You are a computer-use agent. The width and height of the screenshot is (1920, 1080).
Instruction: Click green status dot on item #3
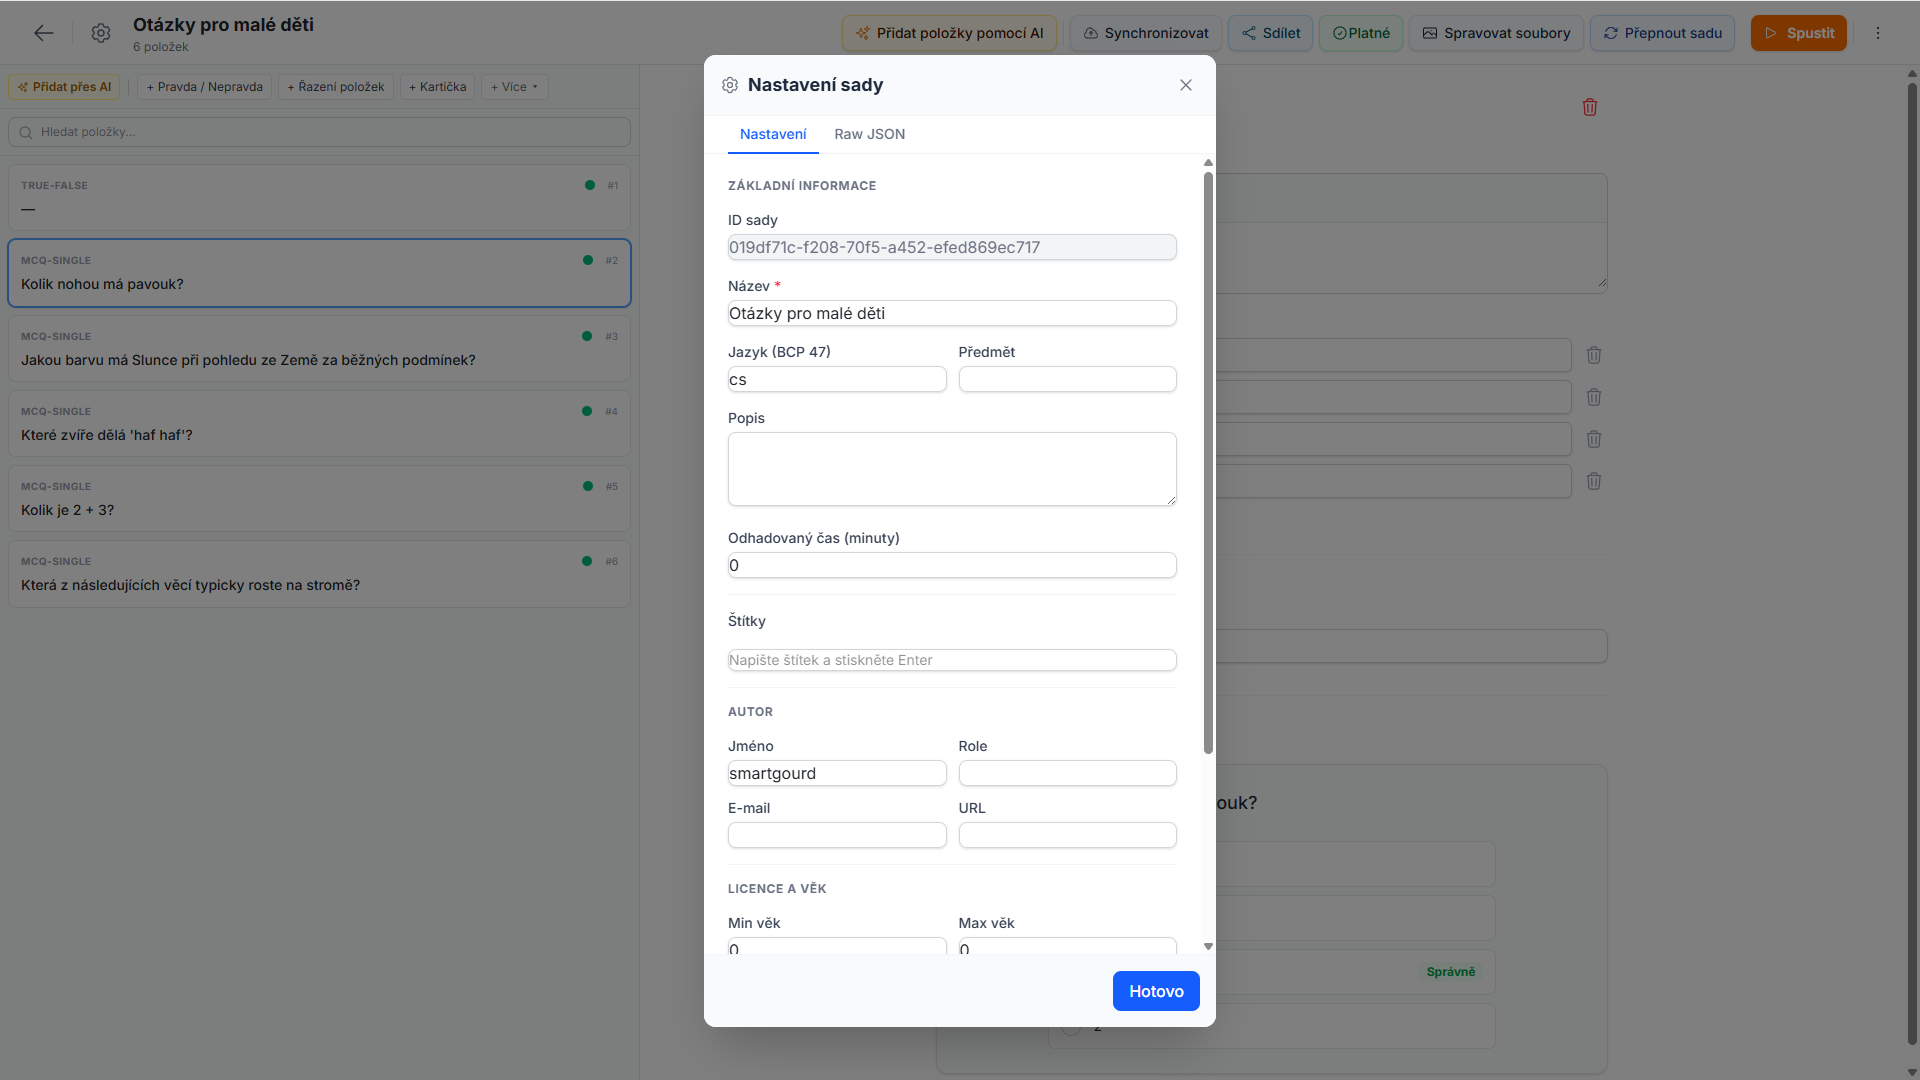point(587,336)
